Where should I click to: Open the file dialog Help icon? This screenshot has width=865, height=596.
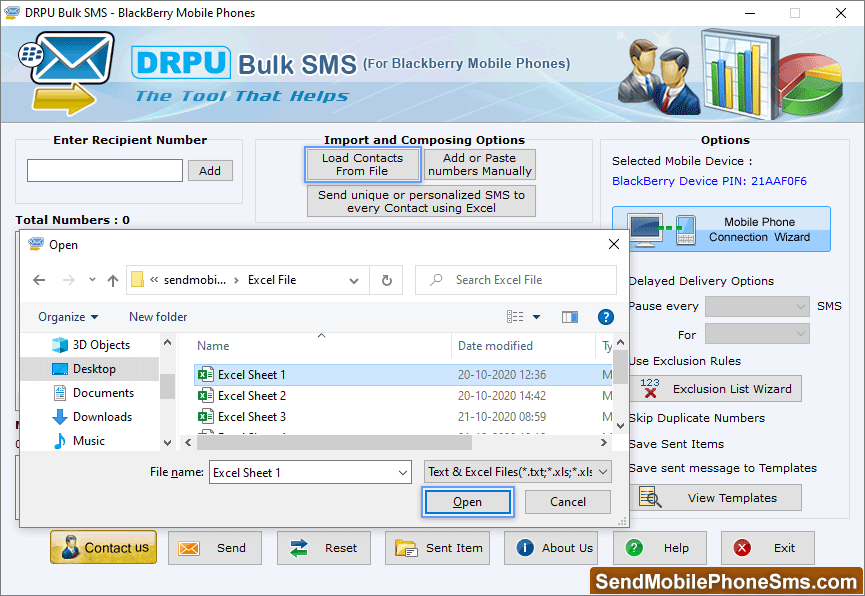[x=605, y=317]
